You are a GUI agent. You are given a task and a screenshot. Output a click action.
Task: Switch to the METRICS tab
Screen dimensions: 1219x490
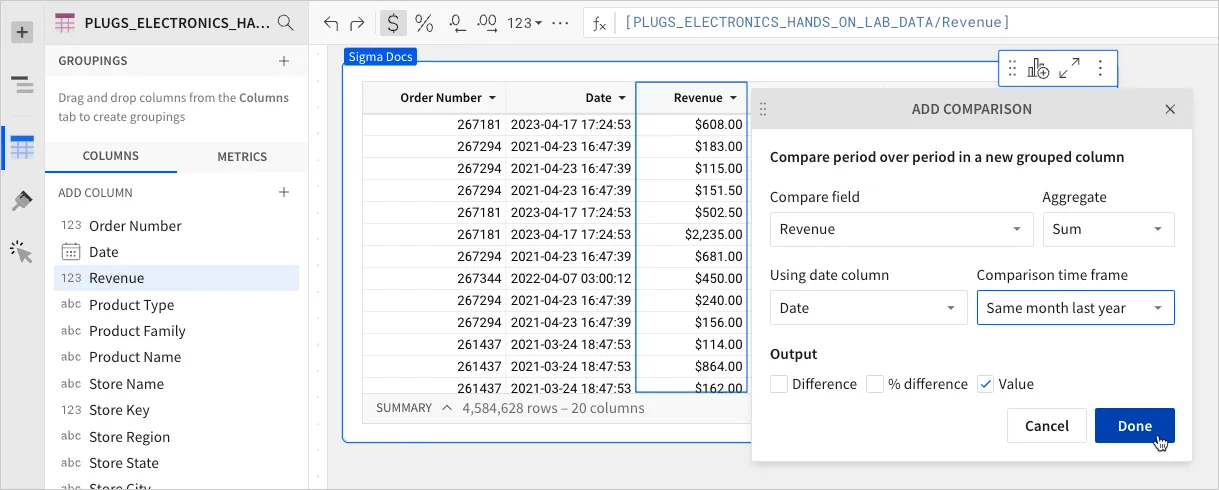[242, 157]
